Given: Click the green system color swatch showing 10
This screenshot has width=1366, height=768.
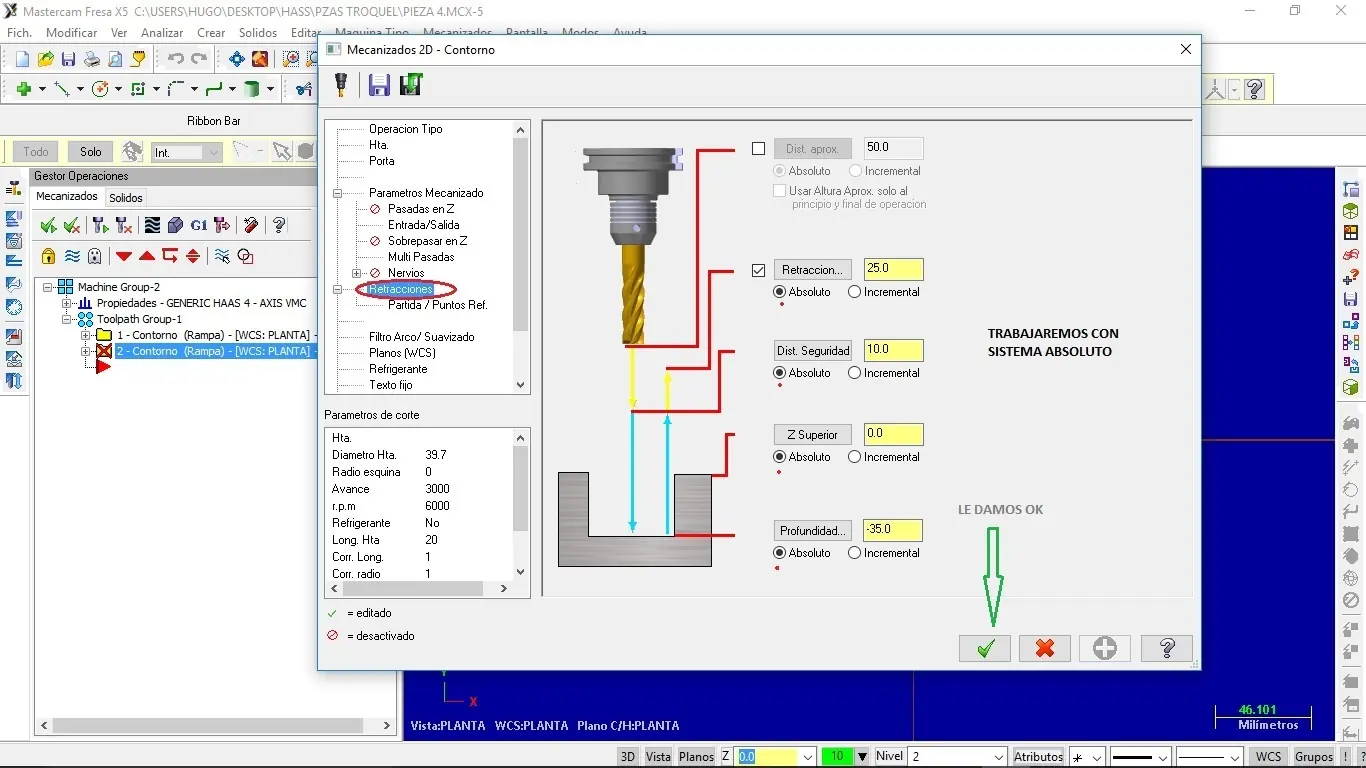Looking at the screenshot, I should click(x=837, y=757).
